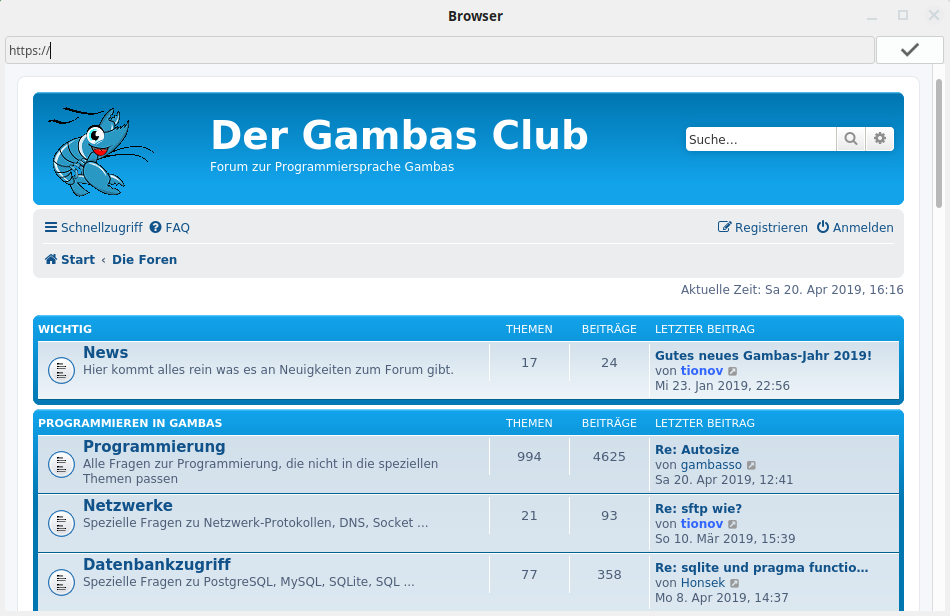The width and height of the screenshot is (950, 616).
Task: View latest post icon in News row
Action: click(x=732, y=371)
